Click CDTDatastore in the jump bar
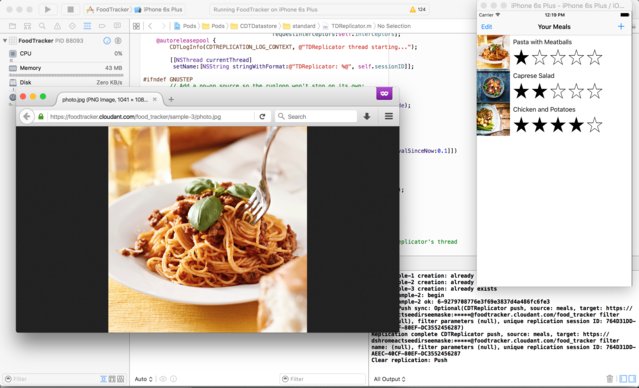This screenshot has width=639, height=388. click(x=254, y=26)
